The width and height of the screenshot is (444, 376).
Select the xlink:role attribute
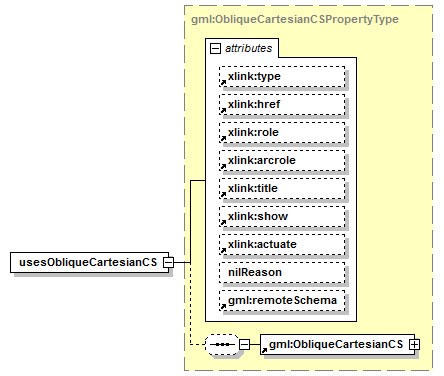[x=282, y=133]
